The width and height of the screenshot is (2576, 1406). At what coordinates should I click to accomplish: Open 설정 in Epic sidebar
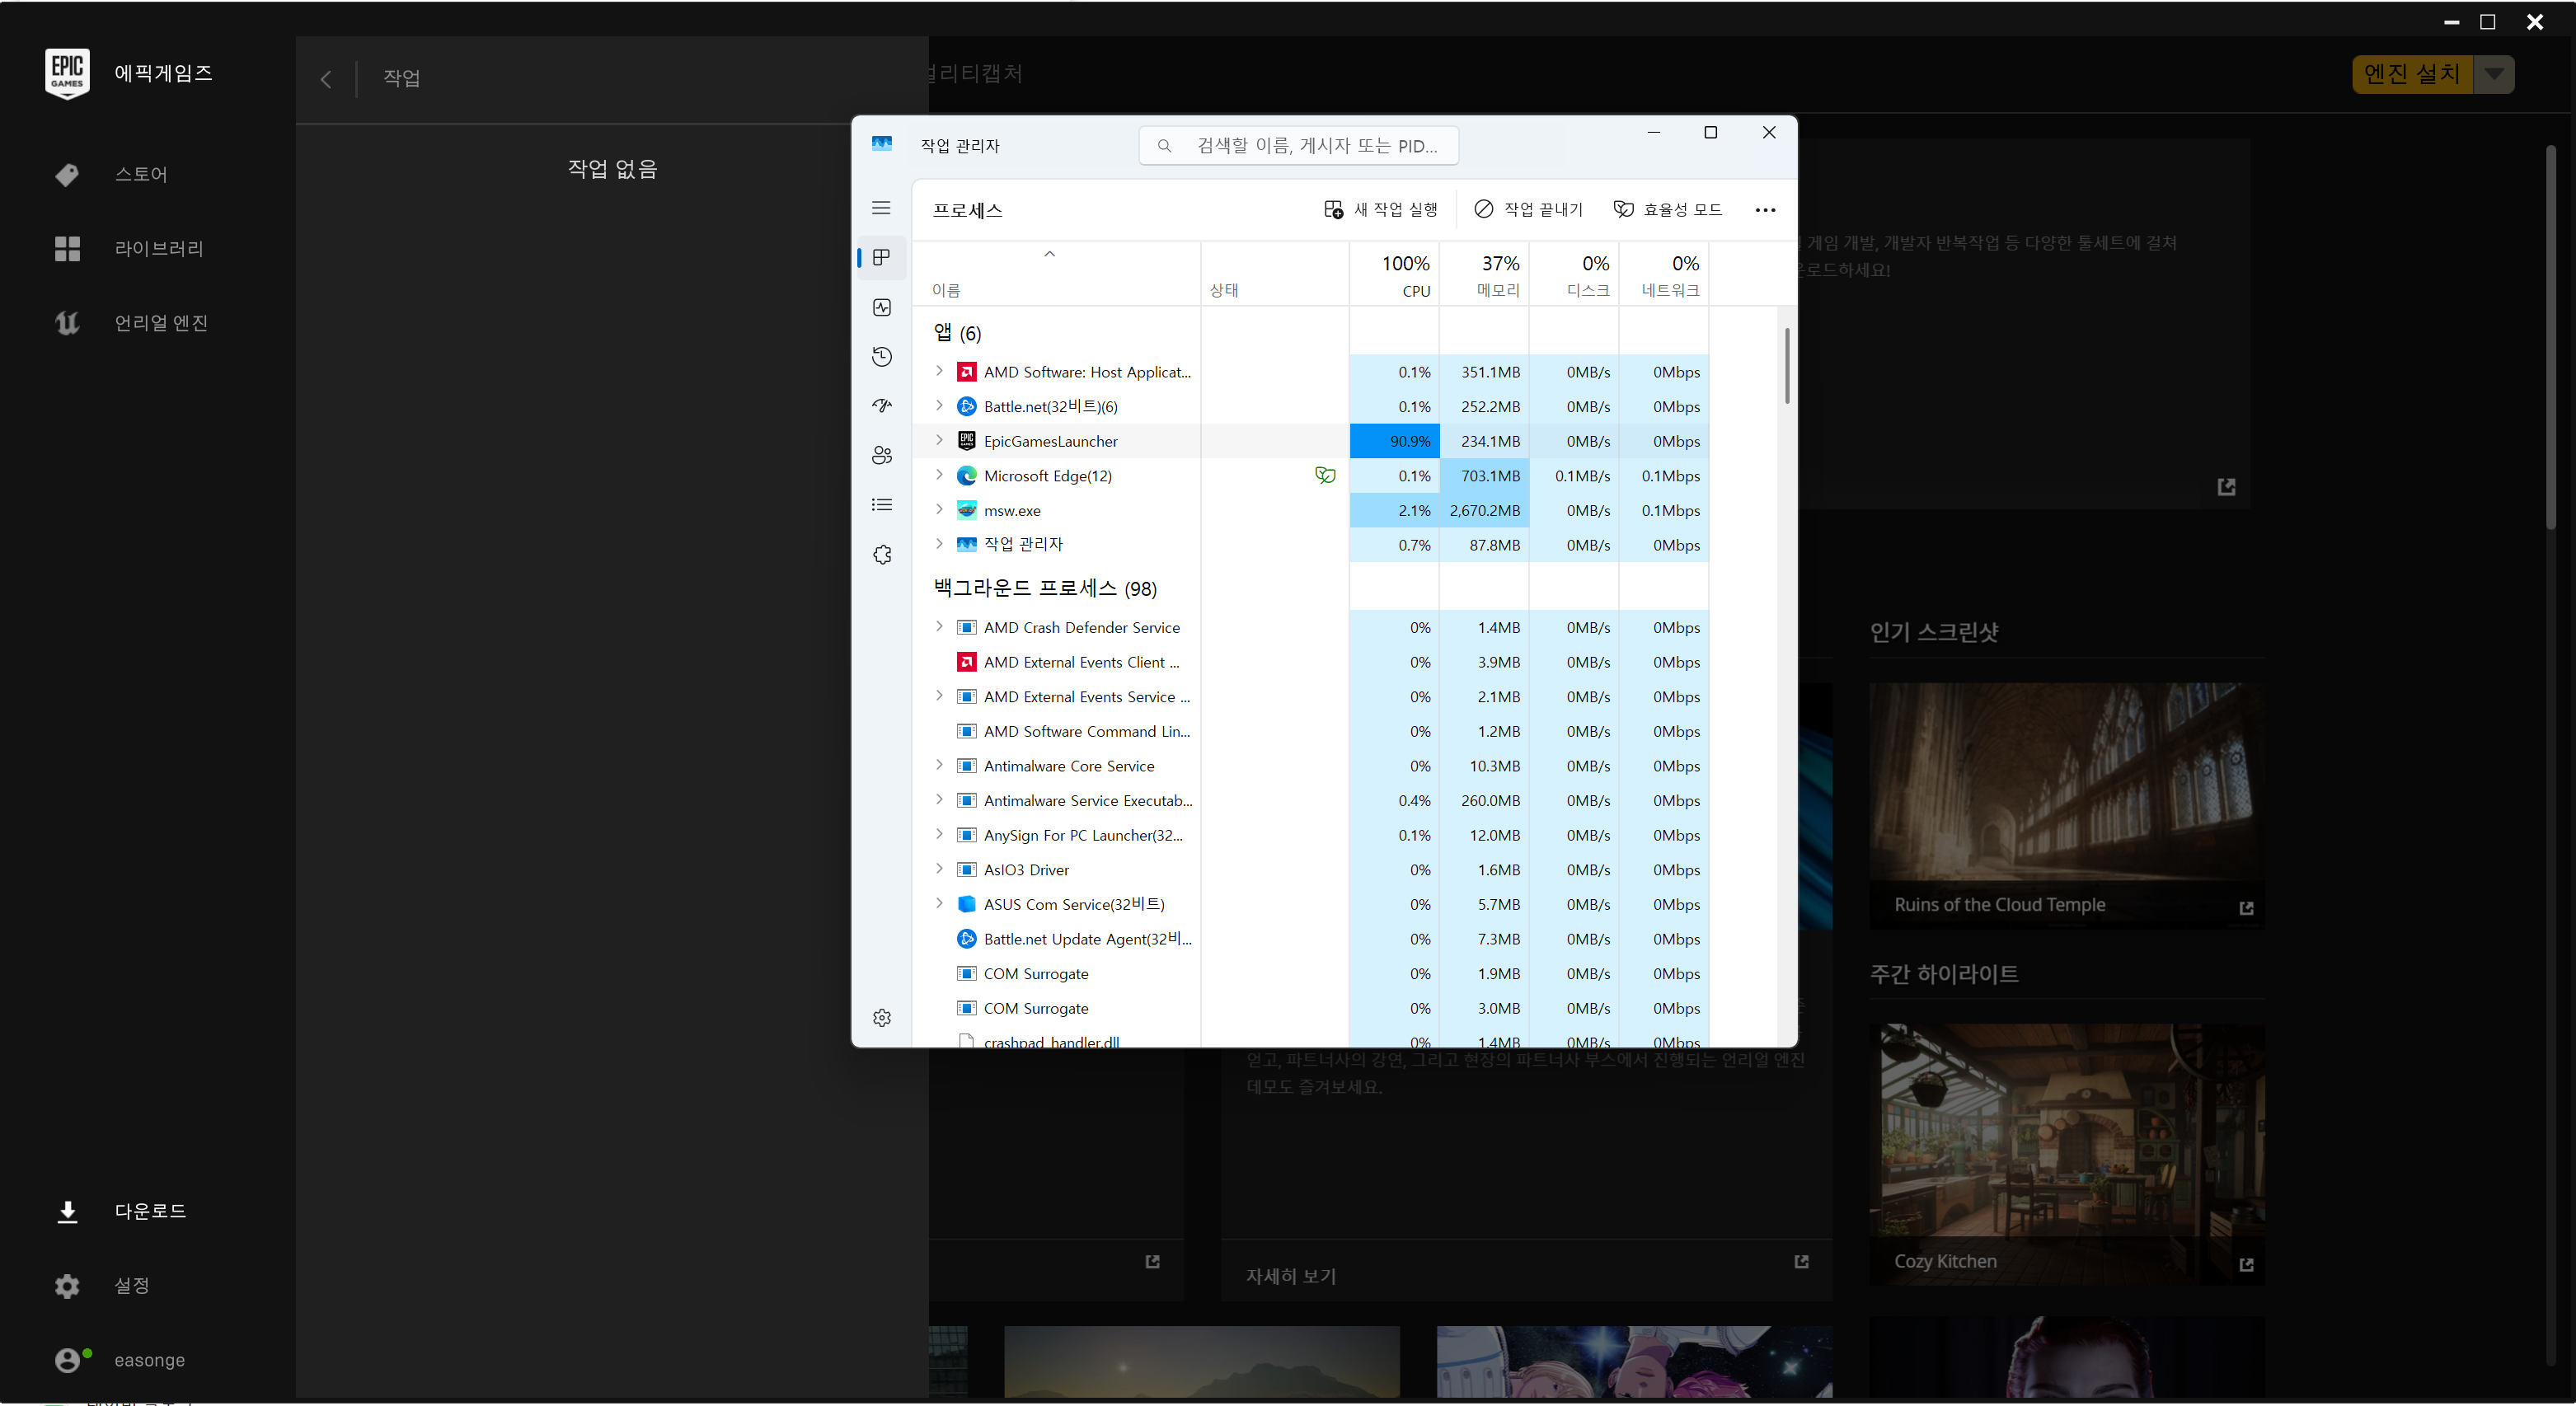pos(132,1285)
